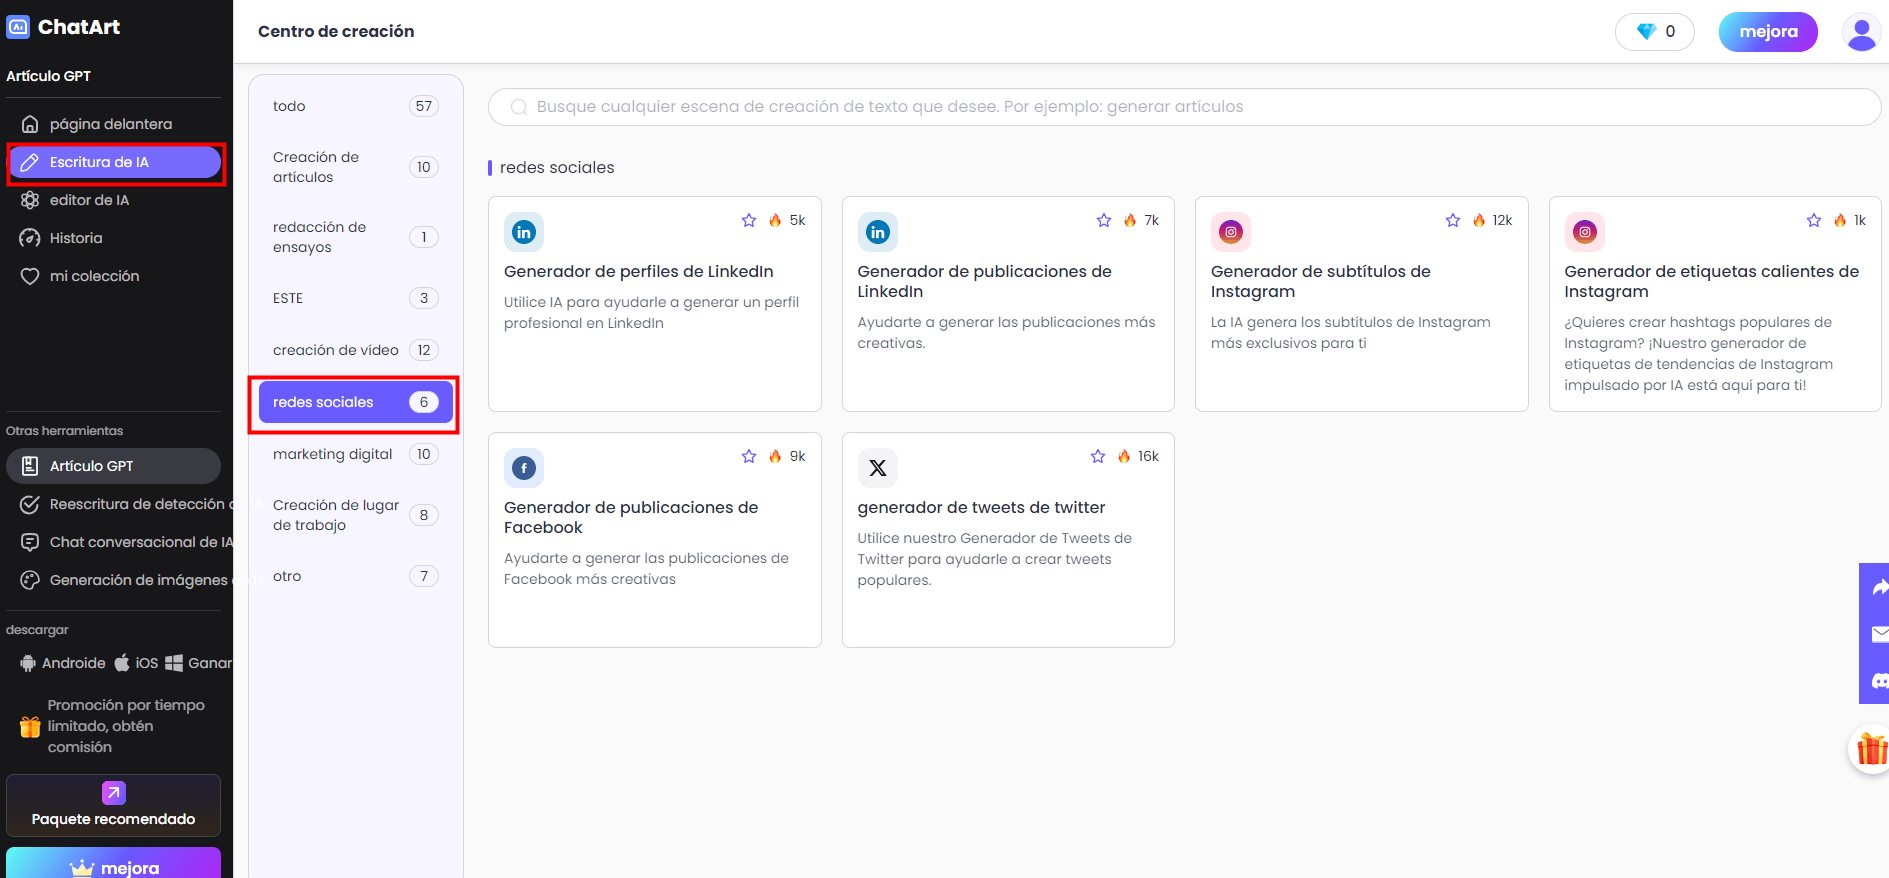Select the todo category tab
This screenshot has height=878, width=1889.
[x=355, y=106]
